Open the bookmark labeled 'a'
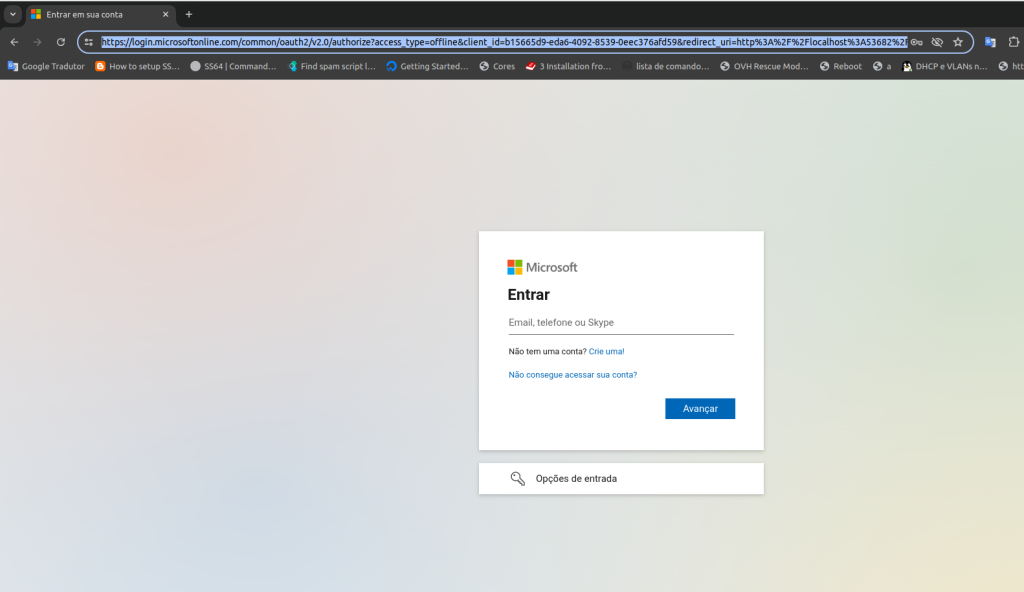This screenshot has width=1024, height=592. click(882, 66)
